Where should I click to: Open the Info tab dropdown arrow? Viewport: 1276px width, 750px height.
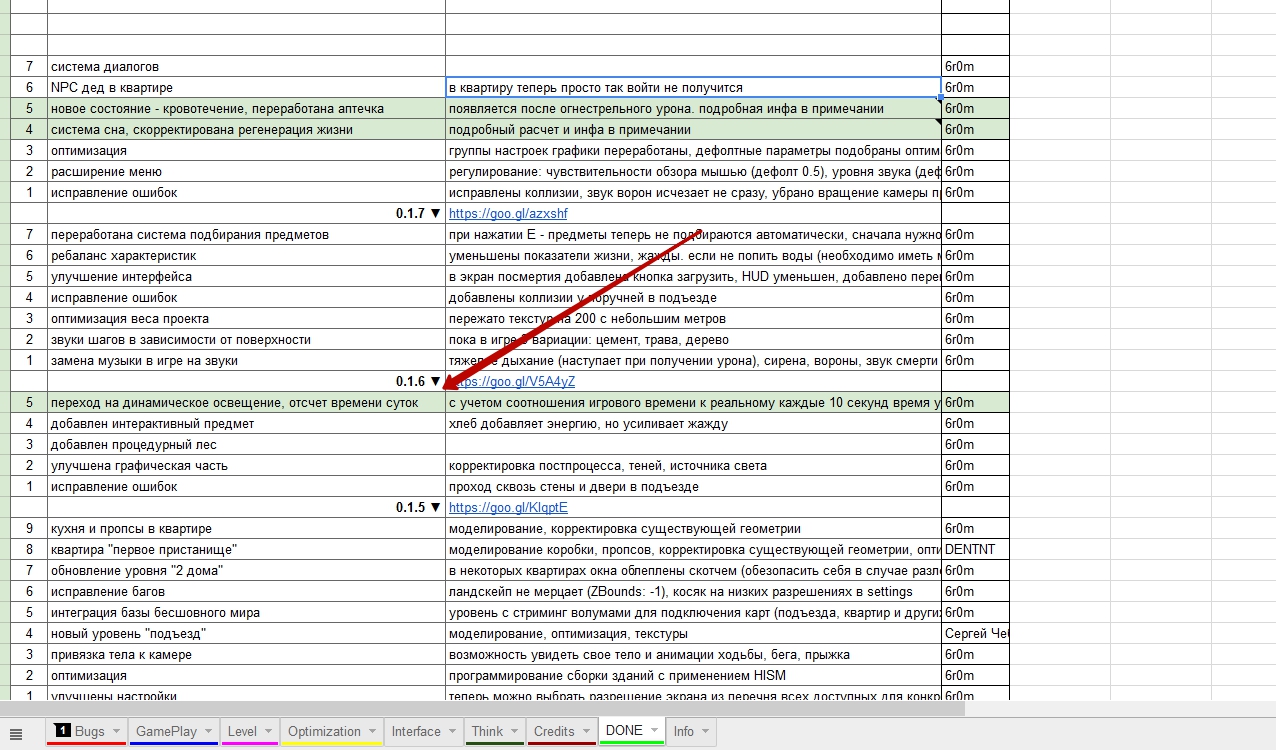706,732
